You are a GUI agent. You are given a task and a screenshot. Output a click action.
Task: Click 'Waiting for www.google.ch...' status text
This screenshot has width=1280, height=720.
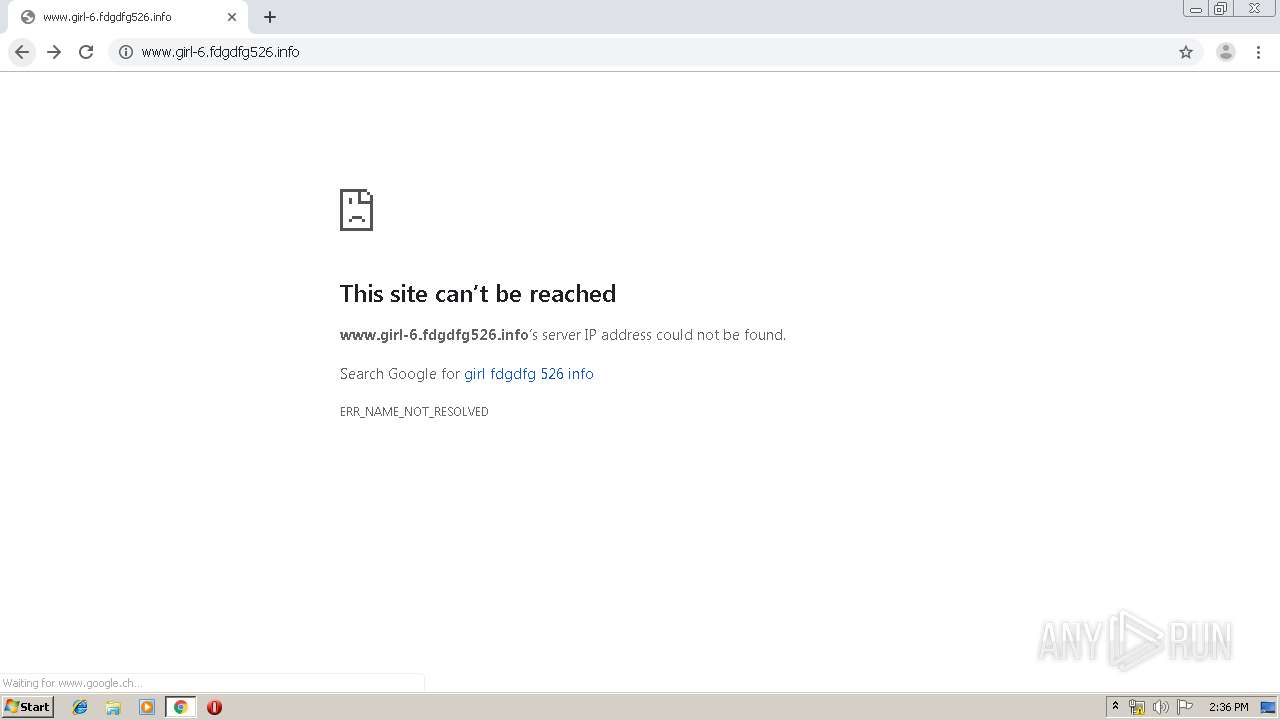coord(71,683)
